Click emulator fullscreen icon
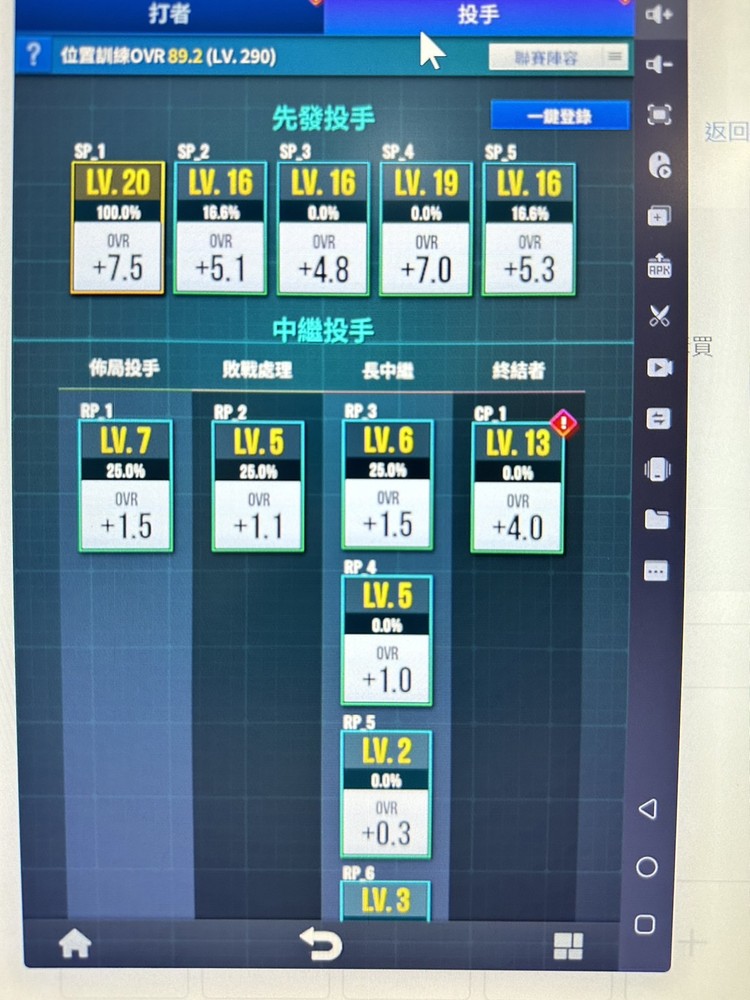The height and width of the screenshot is (1000, 750). point(659,115)
